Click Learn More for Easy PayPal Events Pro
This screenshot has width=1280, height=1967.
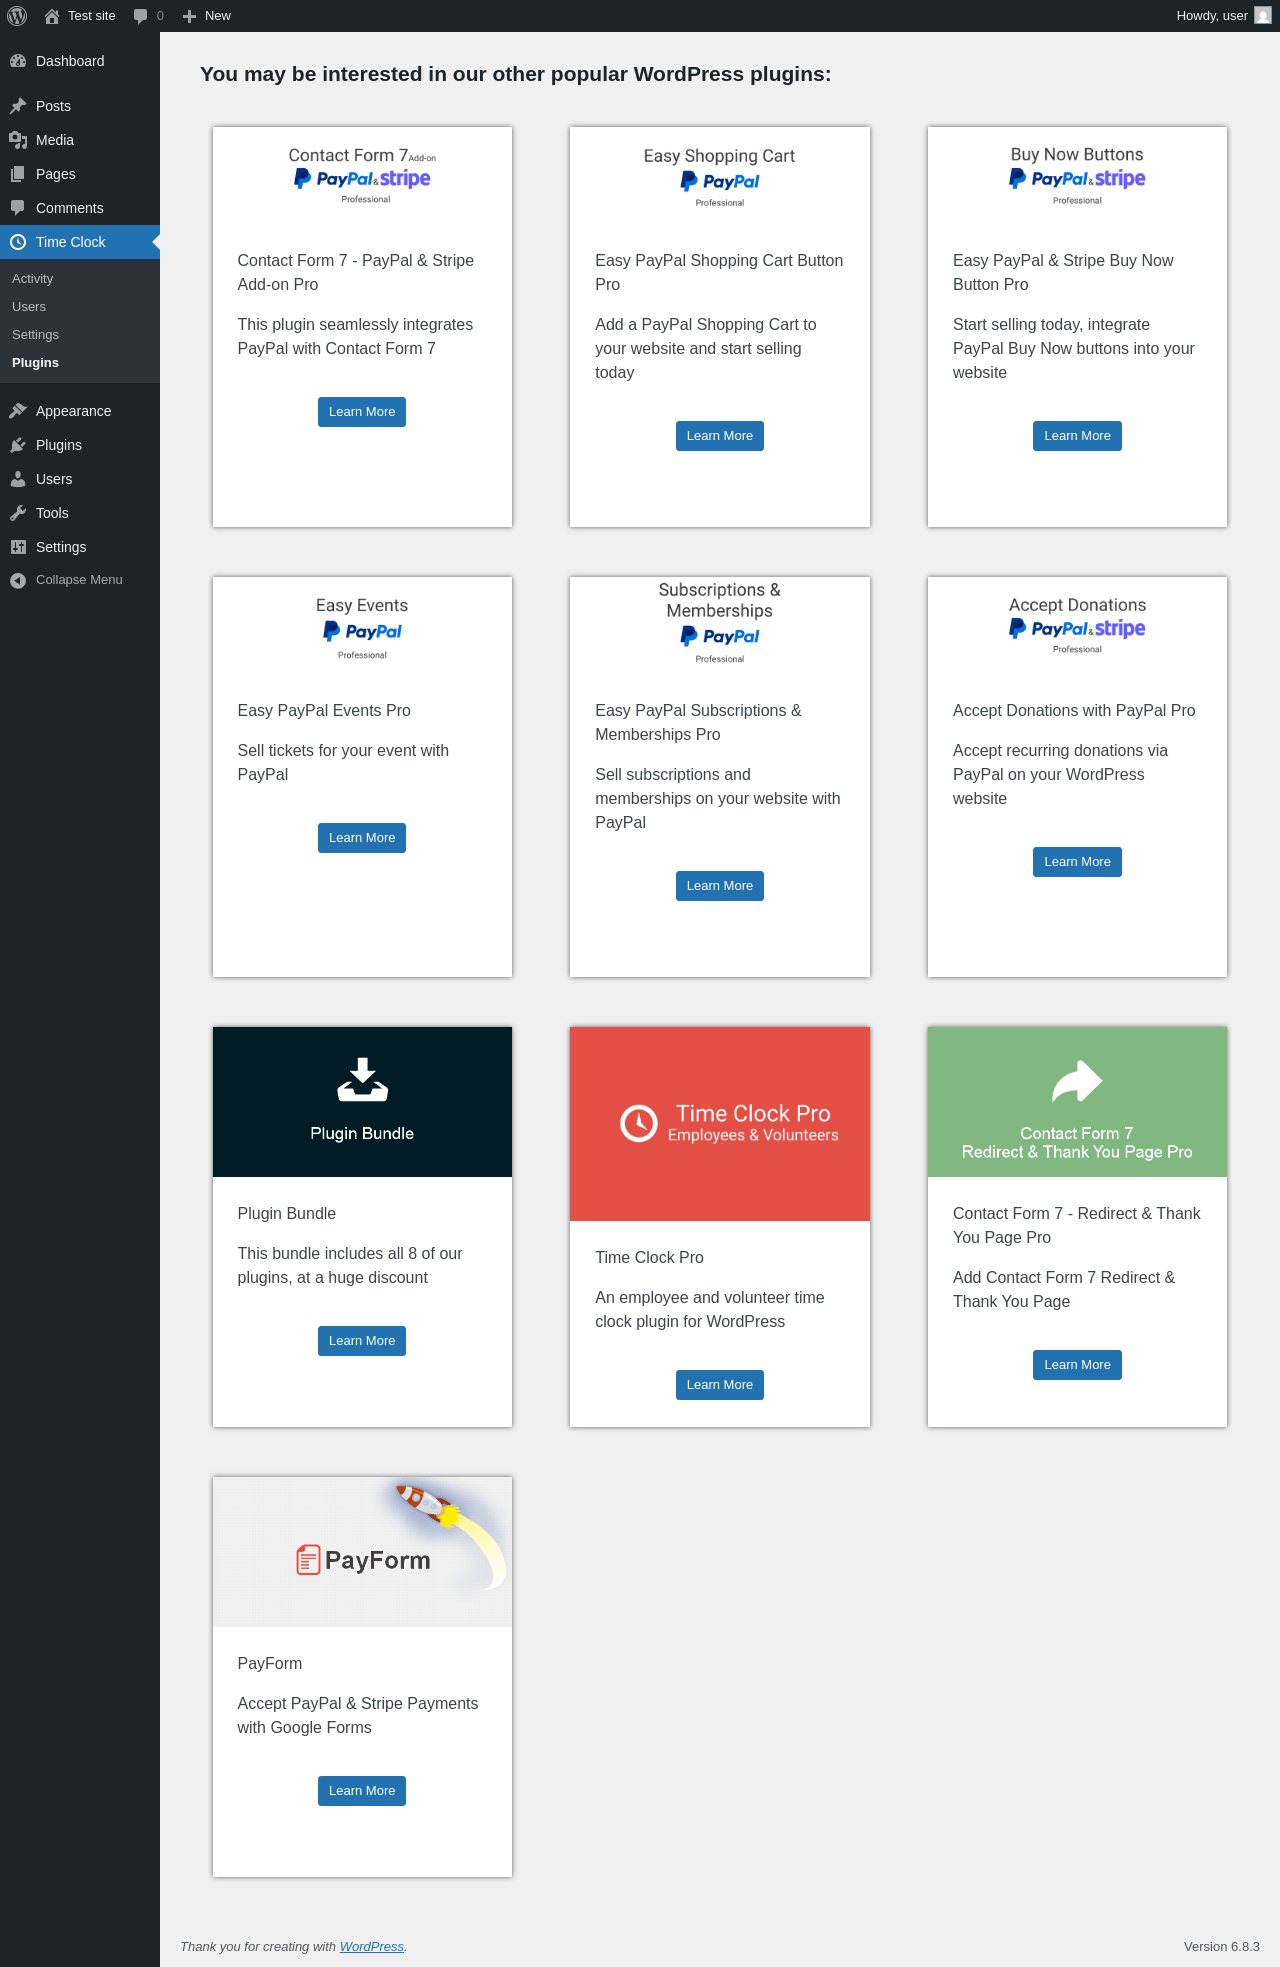[x=362, y=838]
